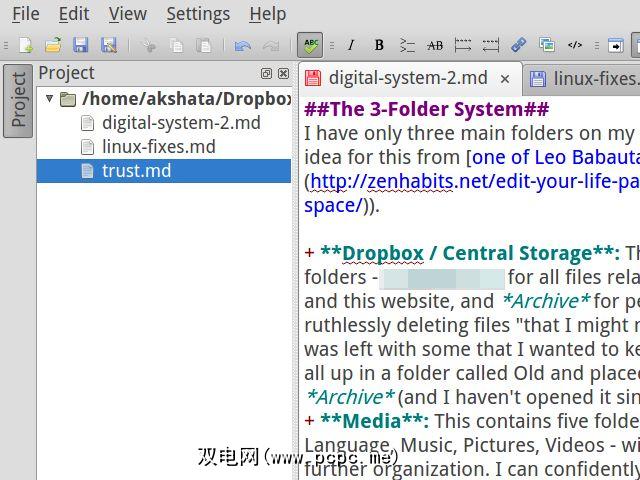The width and height of the screenshot is (640, 480).
Task: Click the 'one of Leo Babauta' link text
Action: click(556, 158)
